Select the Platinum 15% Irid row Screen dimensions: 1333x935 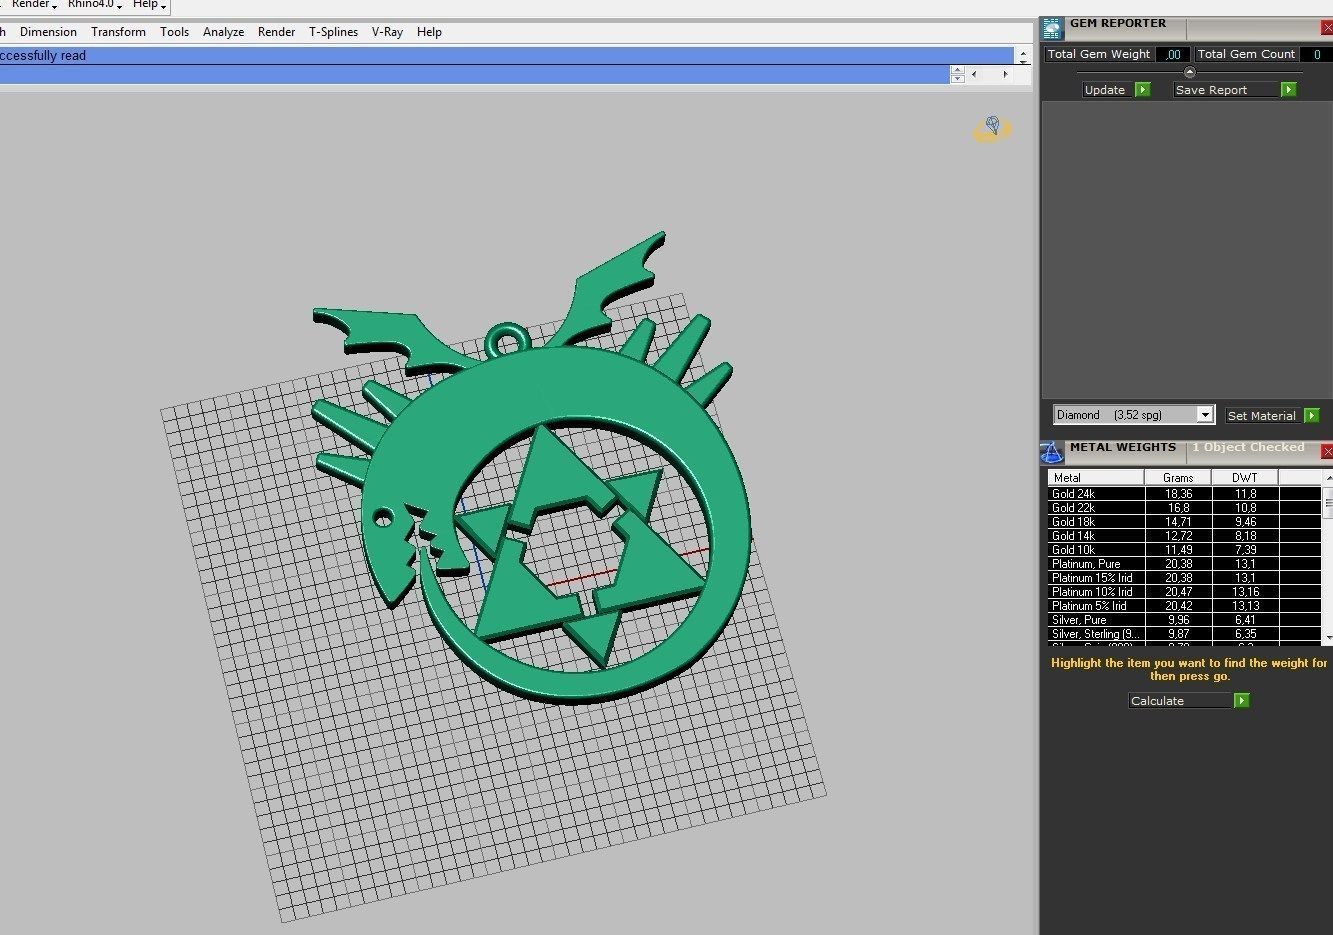(1184, 578)
